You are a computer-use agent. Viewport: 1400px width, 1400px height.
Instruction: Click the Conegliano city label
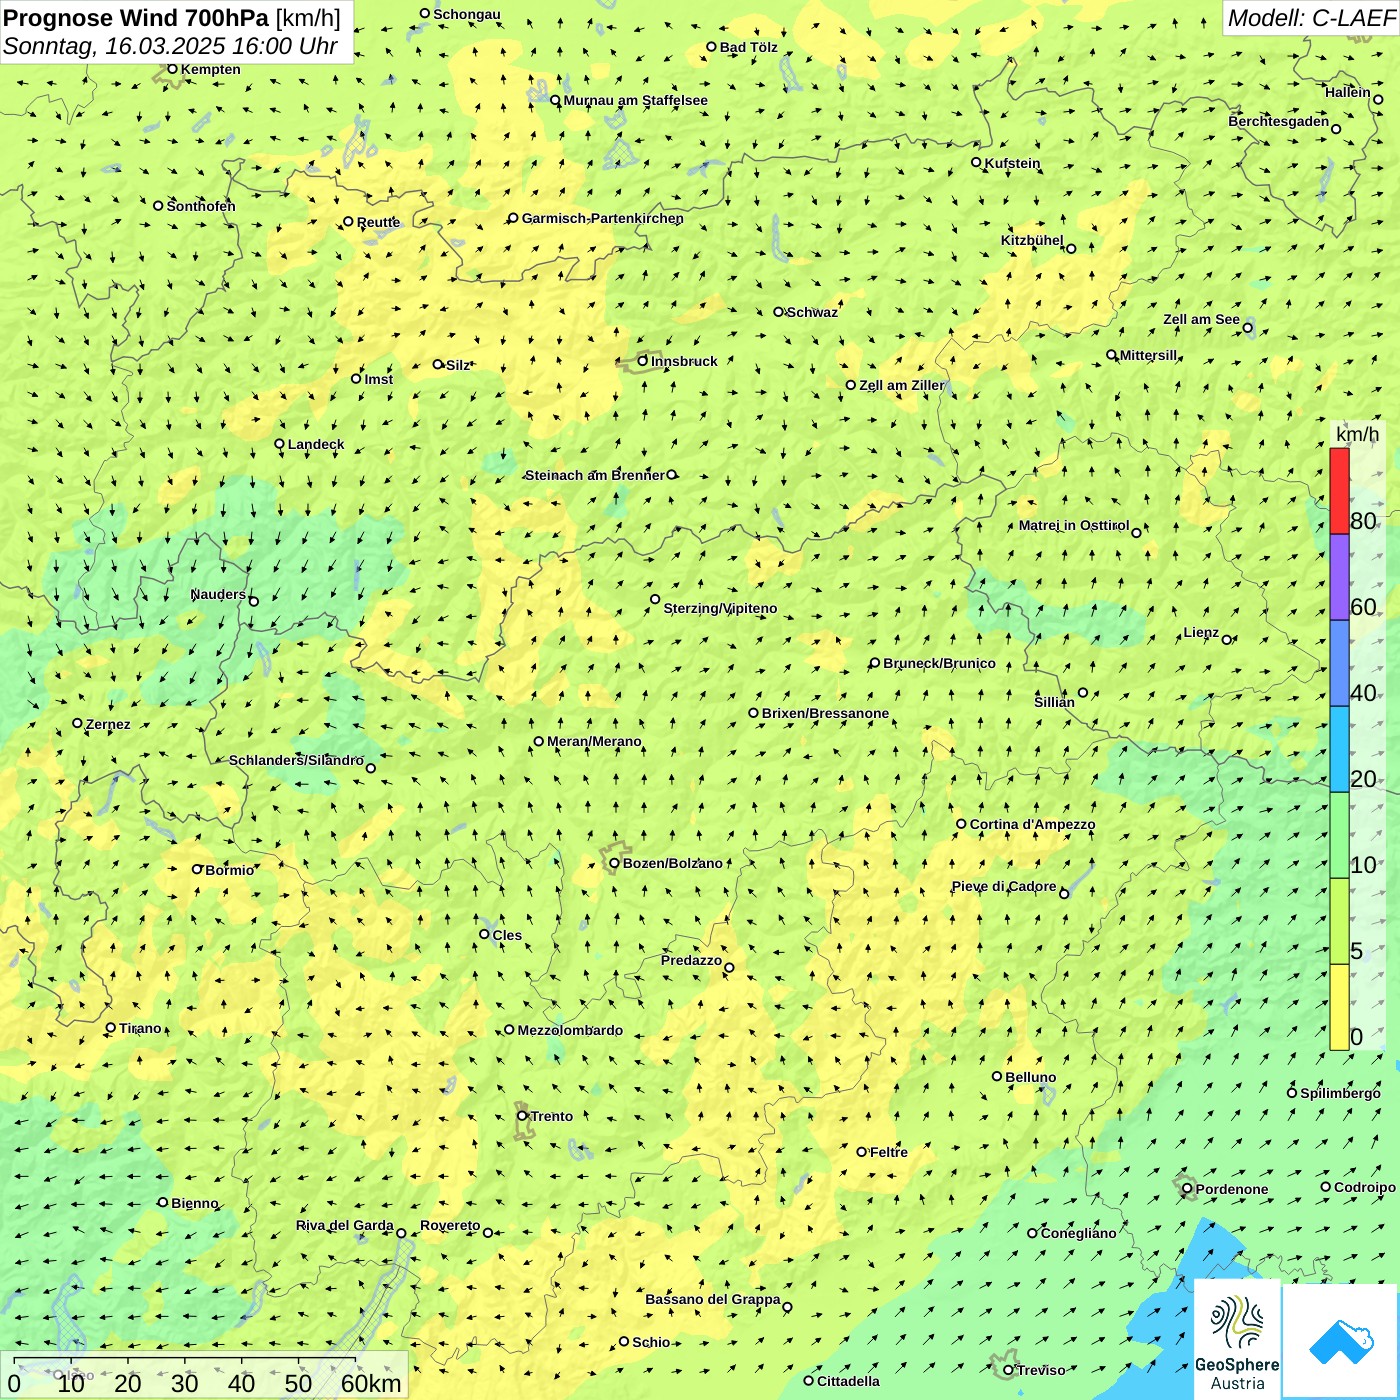coord(1078,1233)
